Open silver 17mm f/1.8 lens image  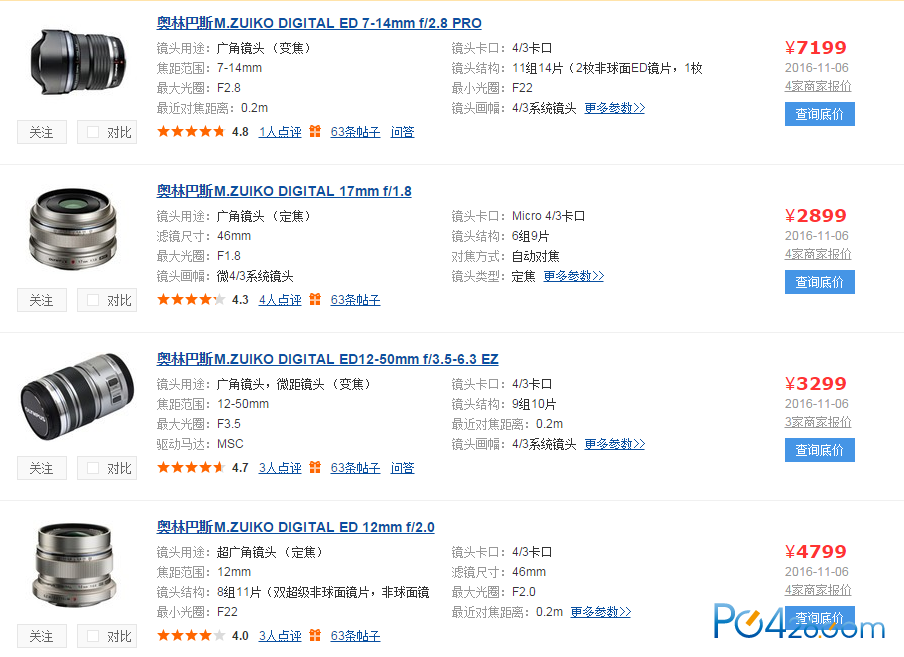[73, 229]
